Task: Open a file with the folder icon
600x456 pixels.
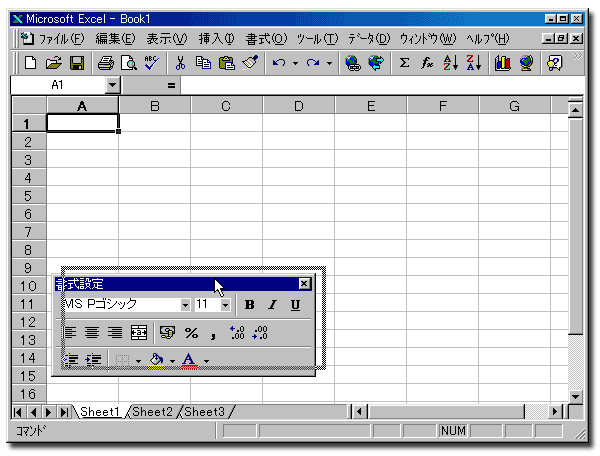Action: click(54, 63)
